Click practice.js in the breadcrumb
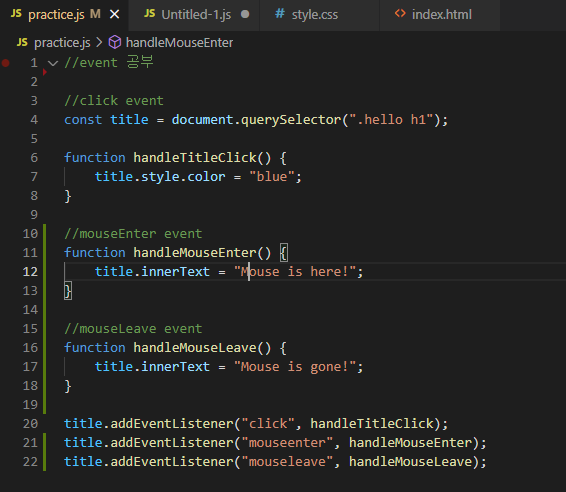The width and height of the screenshot is (566, 492). tap(62, 43)
